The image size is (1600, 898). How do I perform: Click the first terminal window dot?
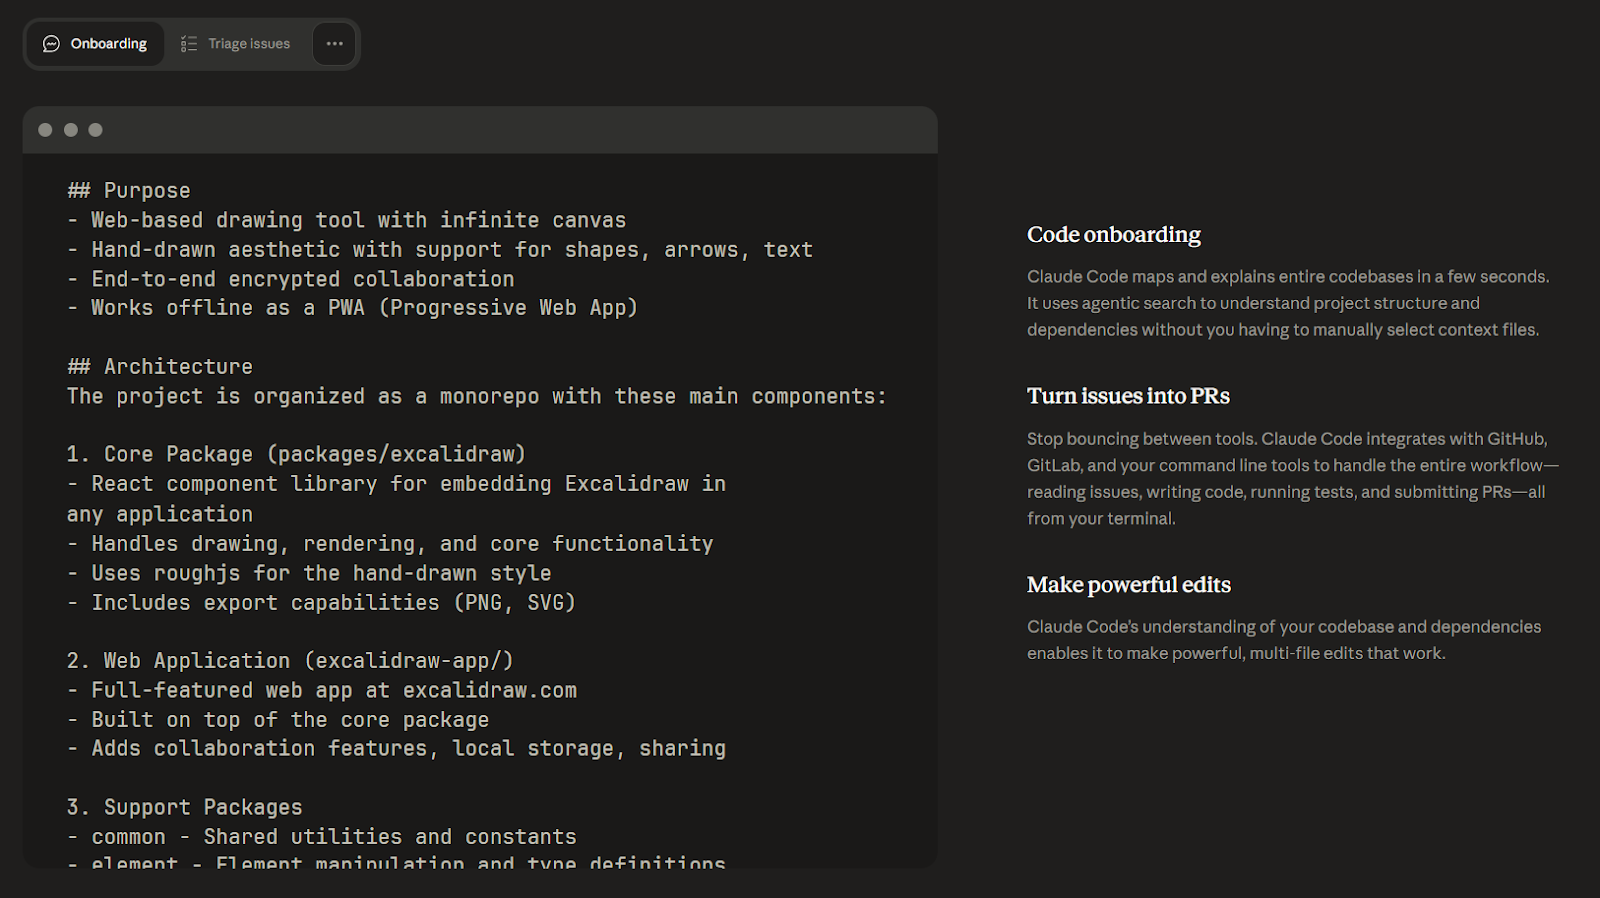click(x=45, y=130)
